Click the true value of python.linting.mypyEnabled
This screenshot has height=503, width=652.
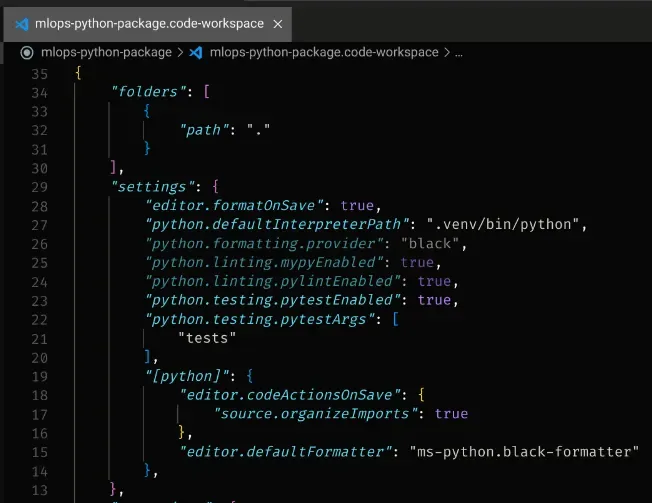click(x=417, y=263)
